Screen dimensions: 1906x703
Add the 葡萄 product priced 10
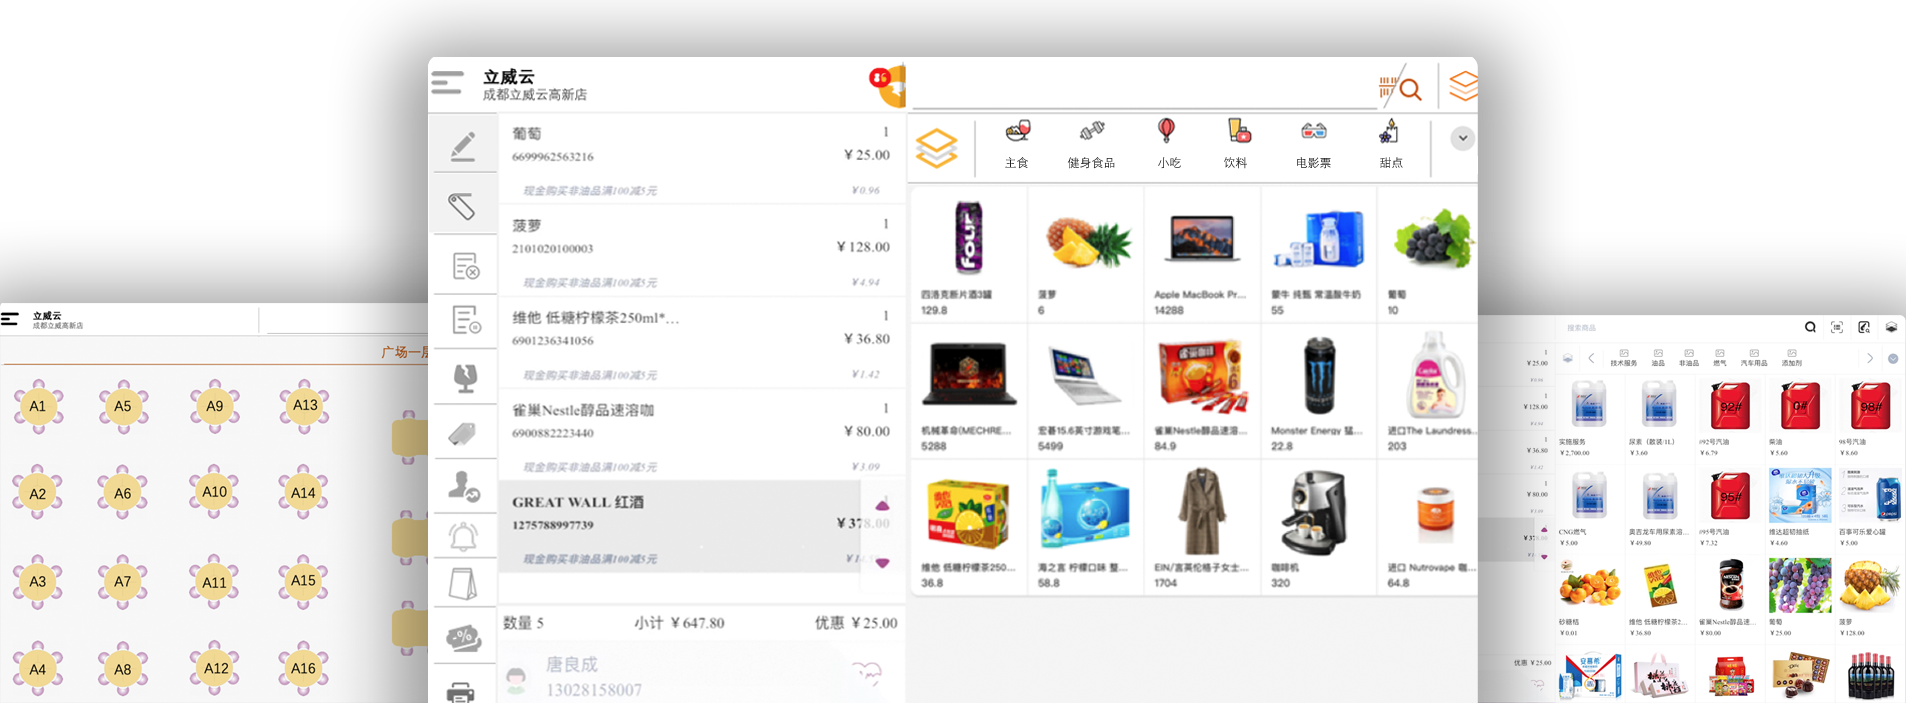click(1429, 255)
